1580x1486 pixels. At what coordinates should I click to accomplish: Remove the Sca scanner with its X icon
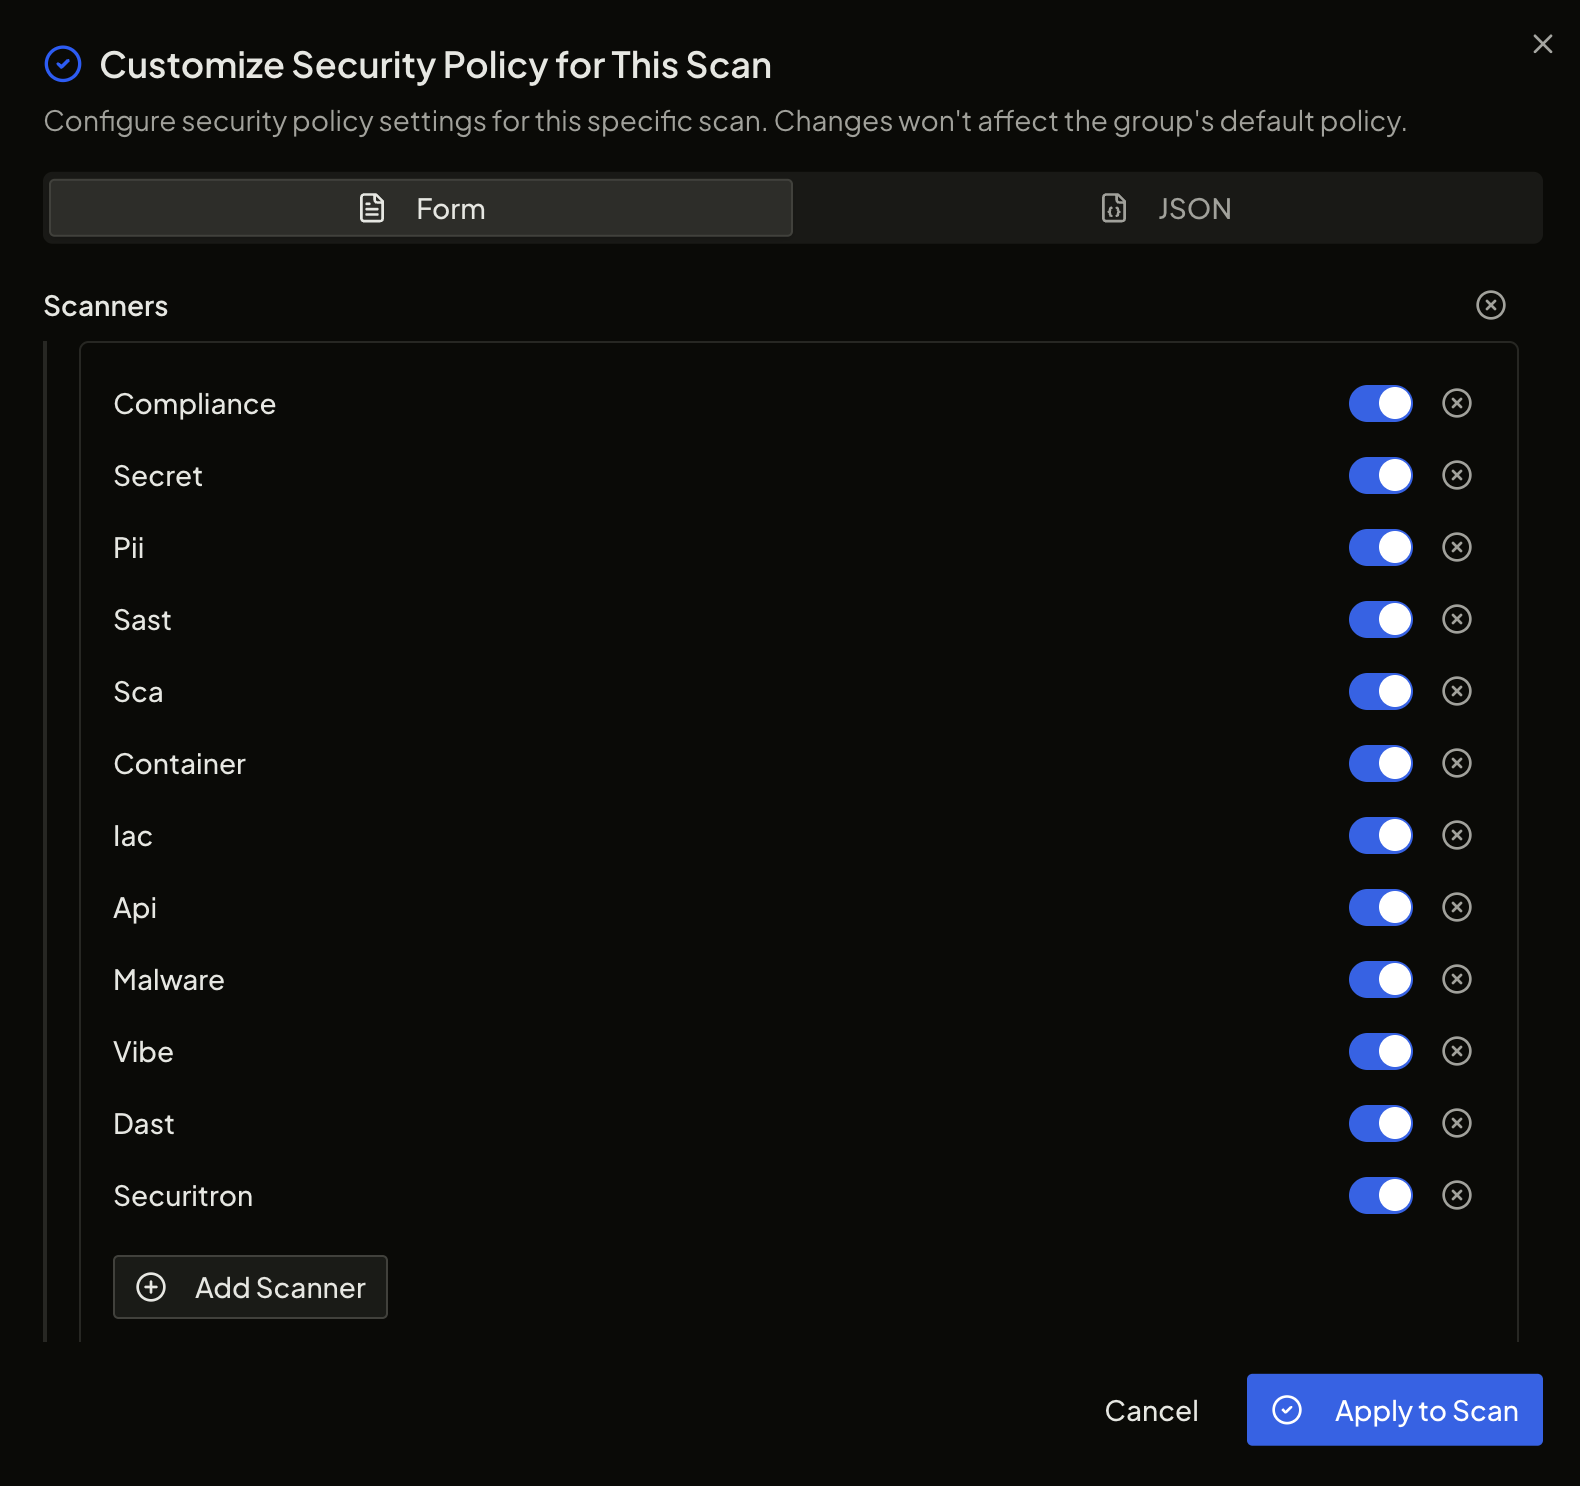1457,691
